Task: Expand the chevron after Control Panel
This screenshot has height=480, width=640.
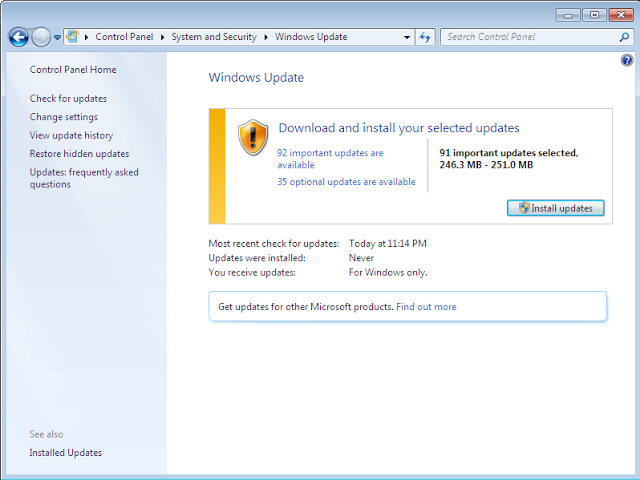Action: pyautogui.click(x=162, y=37)
